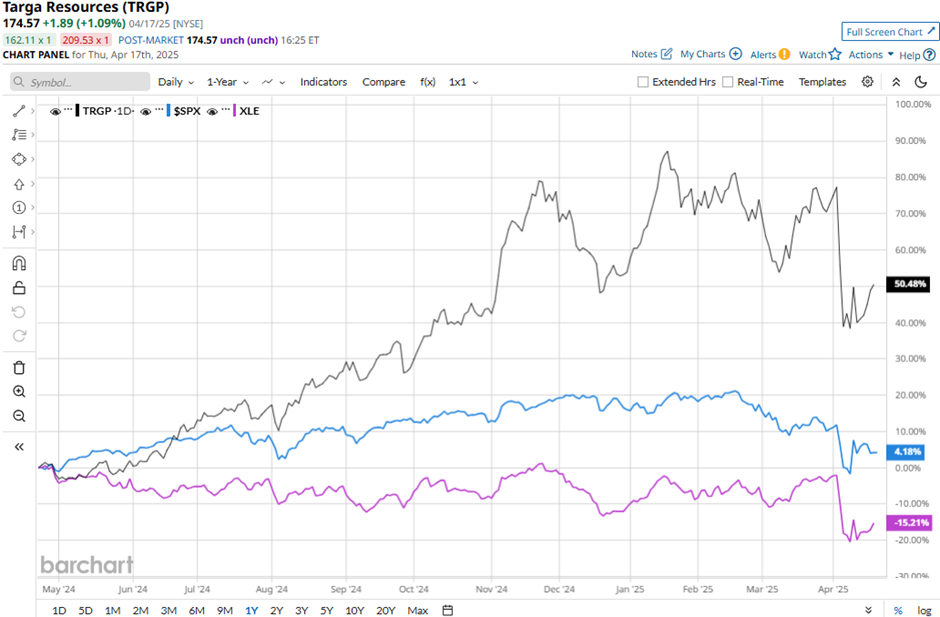Select the 20Y time range
This screenshot has width=940, height=617.
pos(385,610)
